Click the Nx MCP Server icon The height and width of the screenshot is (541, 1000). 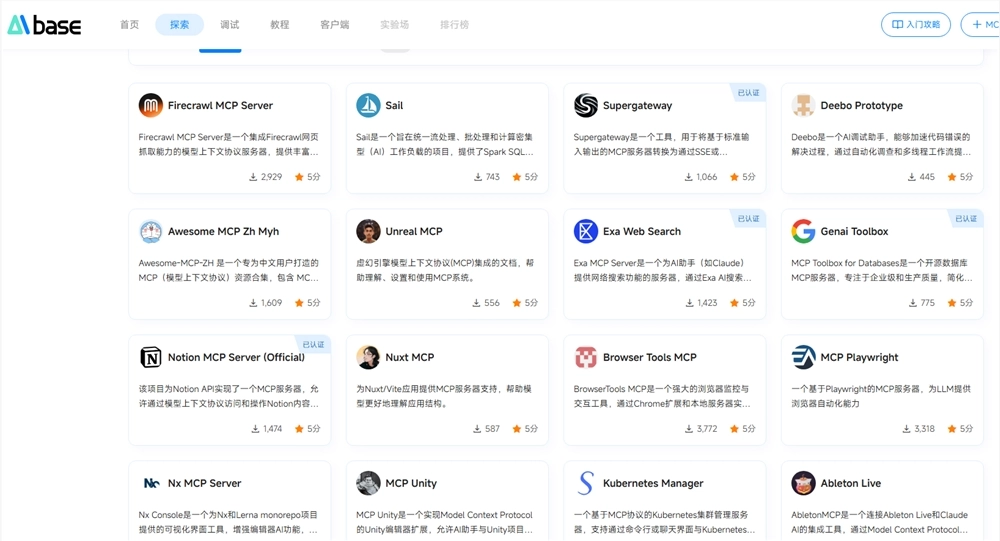(151, 483)
